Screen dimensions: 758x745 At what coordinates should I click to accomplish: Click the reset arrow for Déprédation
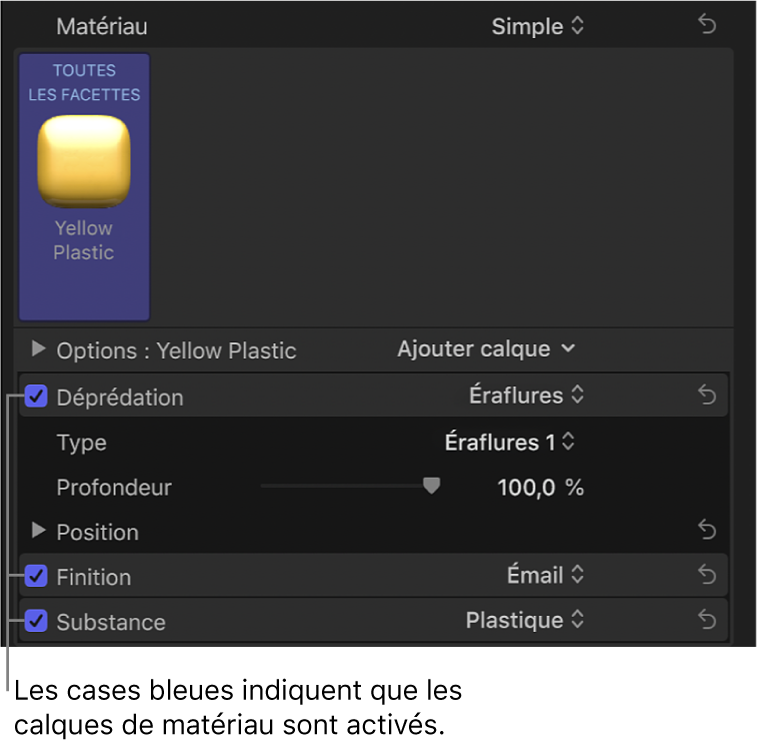point(707,396)
